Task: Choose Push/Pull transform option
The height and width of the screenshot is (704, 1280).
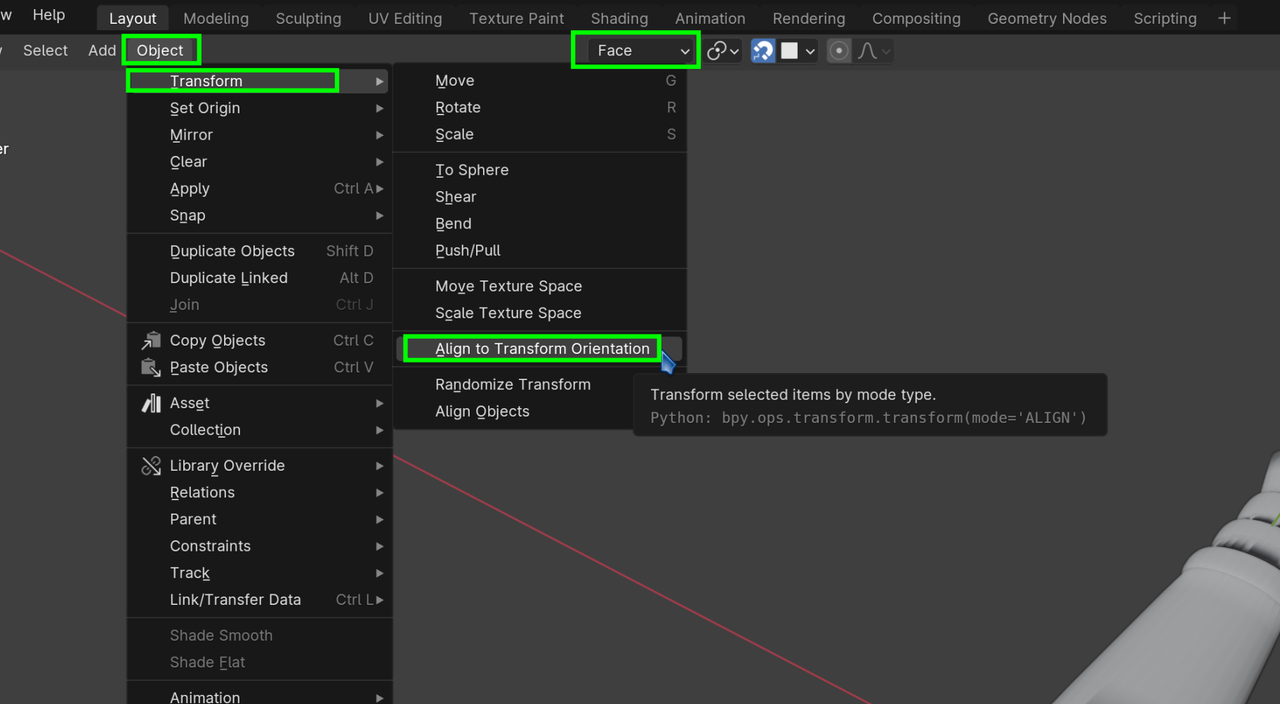Action: point(540,251)
